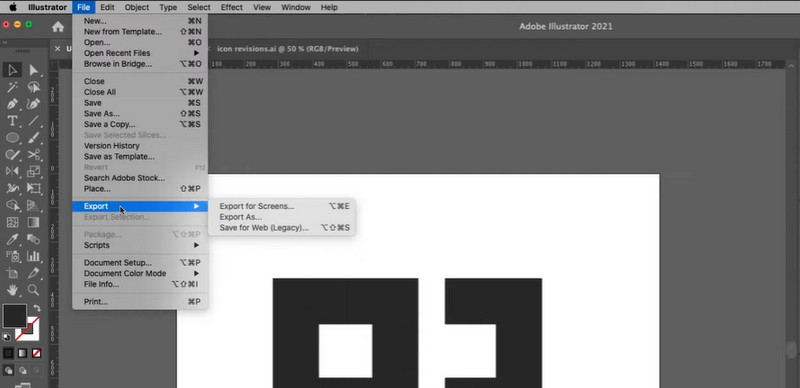Select the Lasso tool
This screenshot has width=800, height=388.
pyautogui.click(x=34, y=87)
